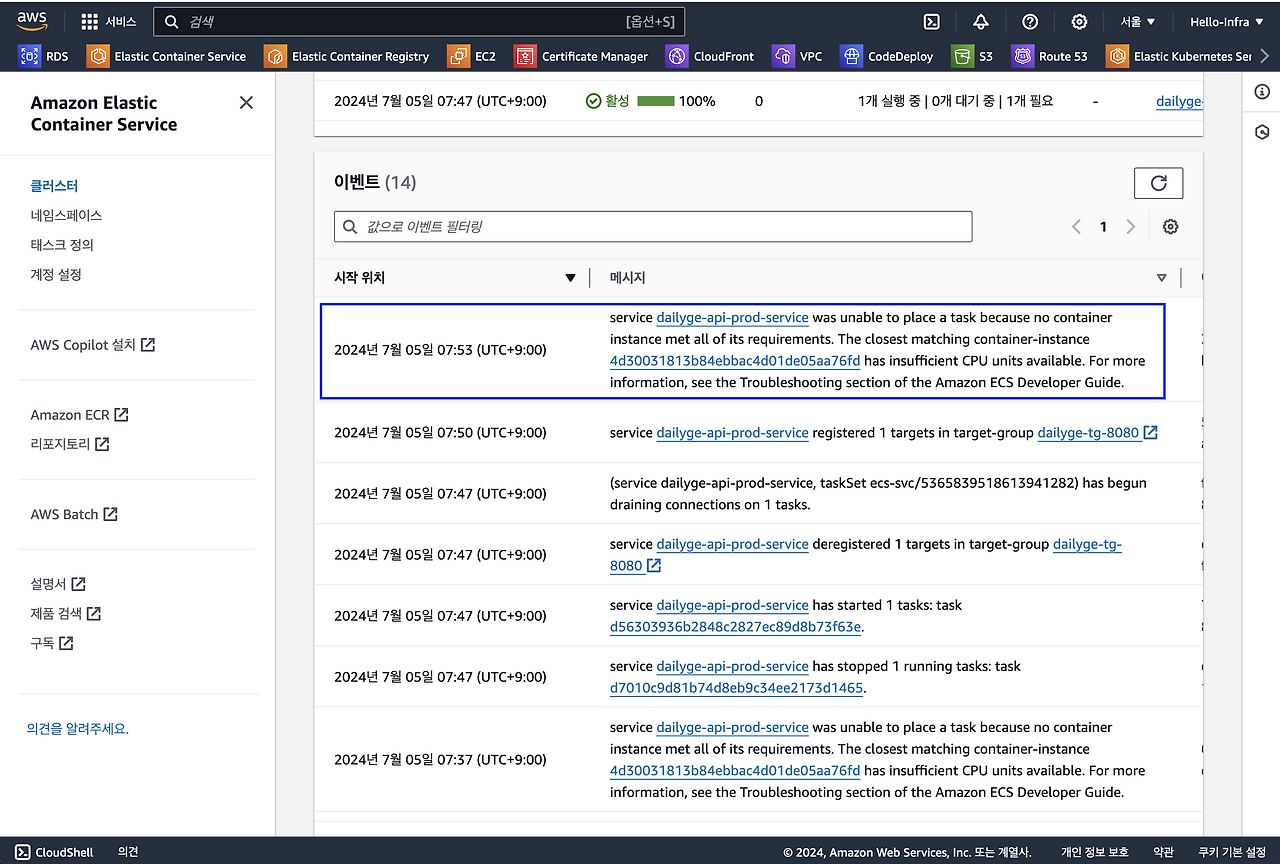Image resolution: width=1280 pixels, height=864 pixels.
Task: Open the 서비스 services grid menu
Action: pos(108,21)
